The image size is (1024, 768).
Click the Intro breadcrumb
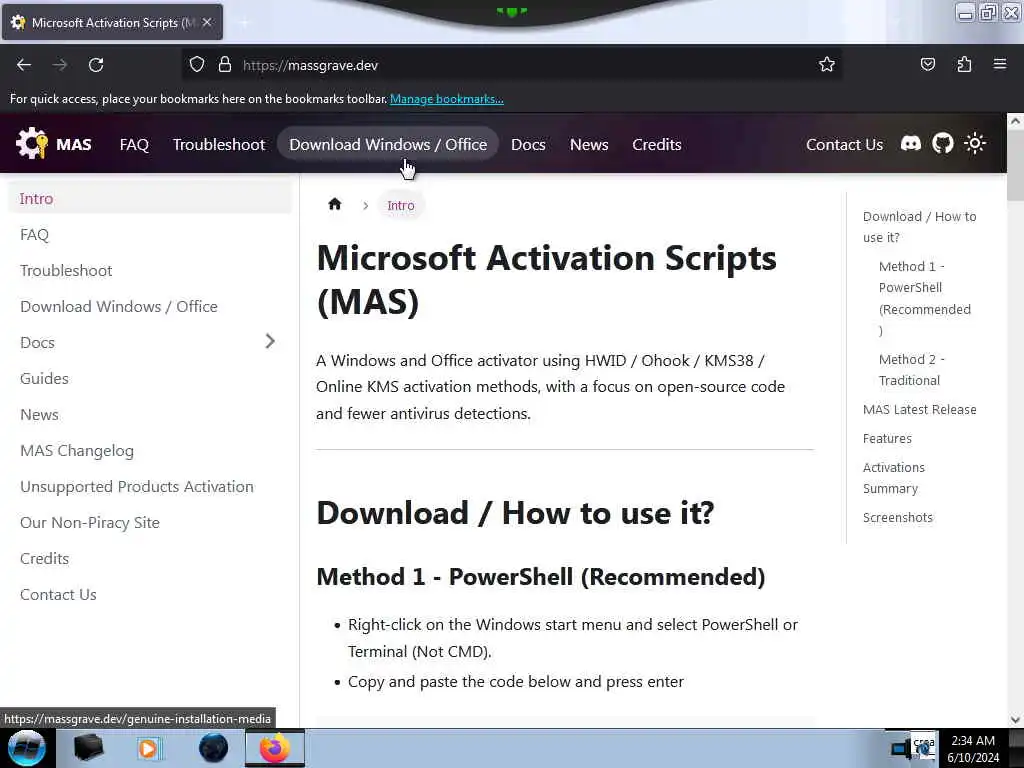[x=400, y=205]
